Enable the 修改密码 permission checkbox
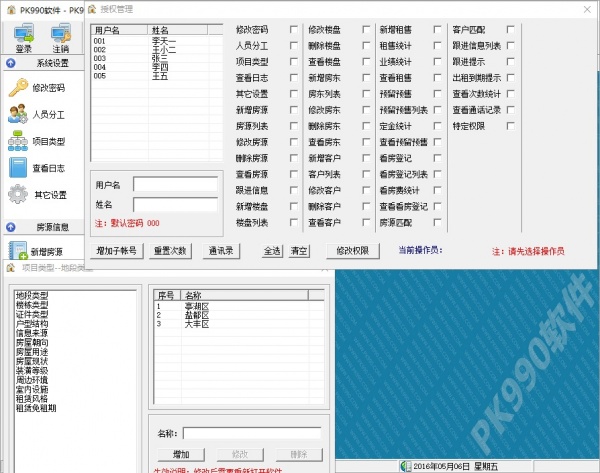This screenshot has height=473, width=600. (x=293, y=29)
